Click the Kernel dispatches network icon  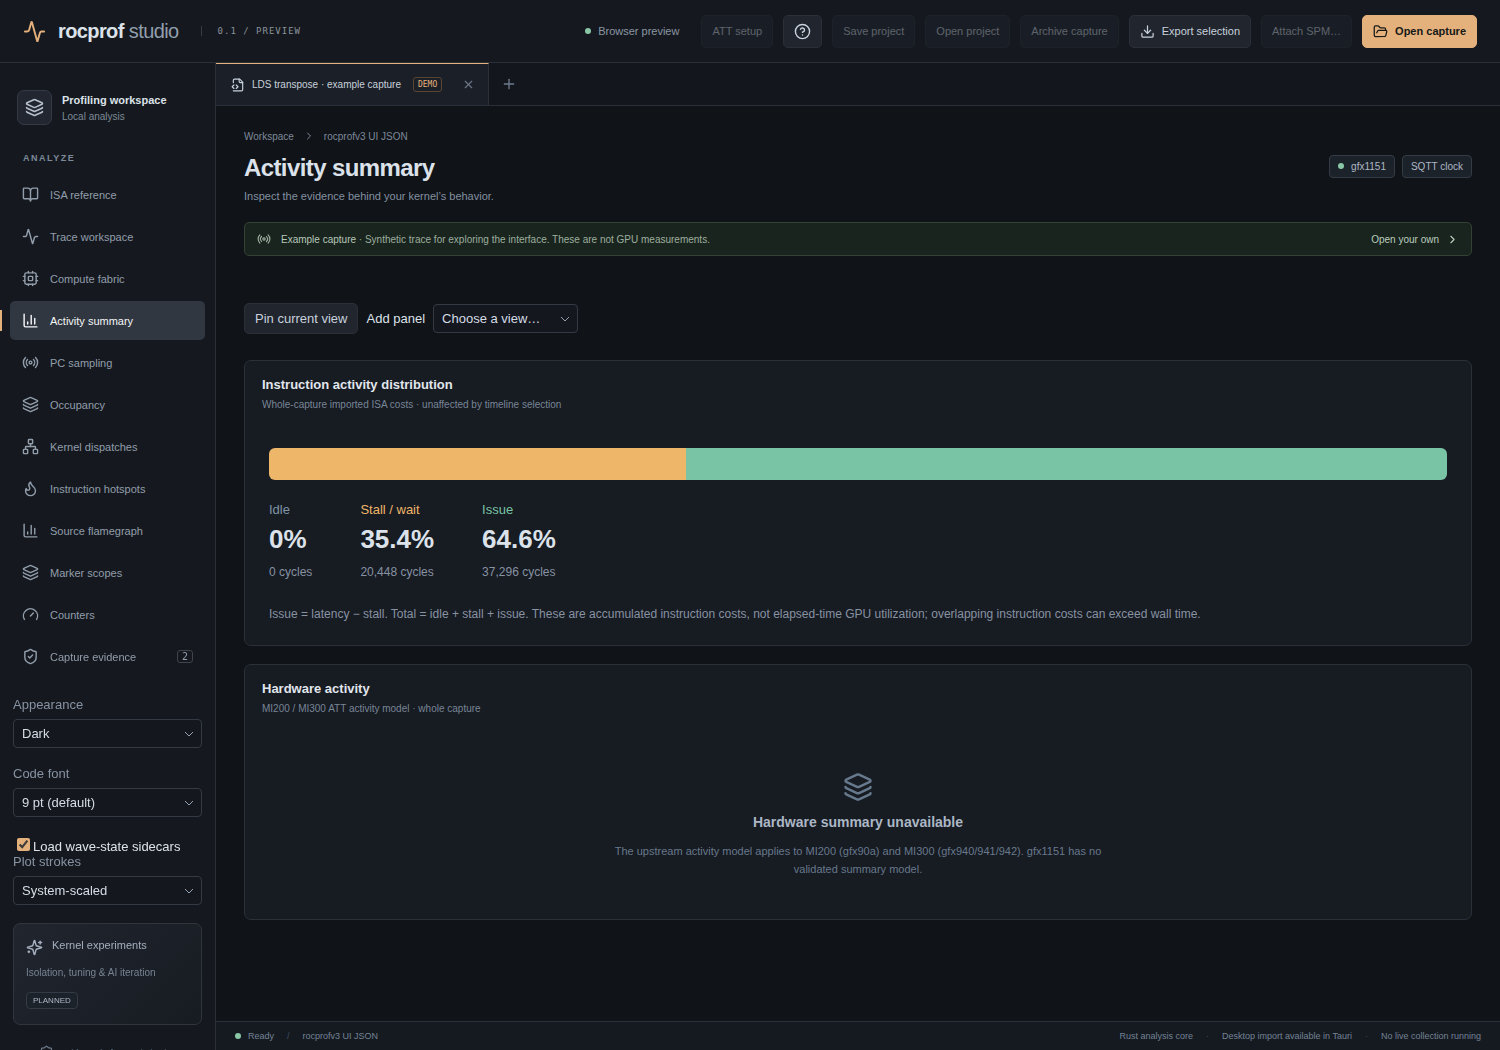[31, 447]
